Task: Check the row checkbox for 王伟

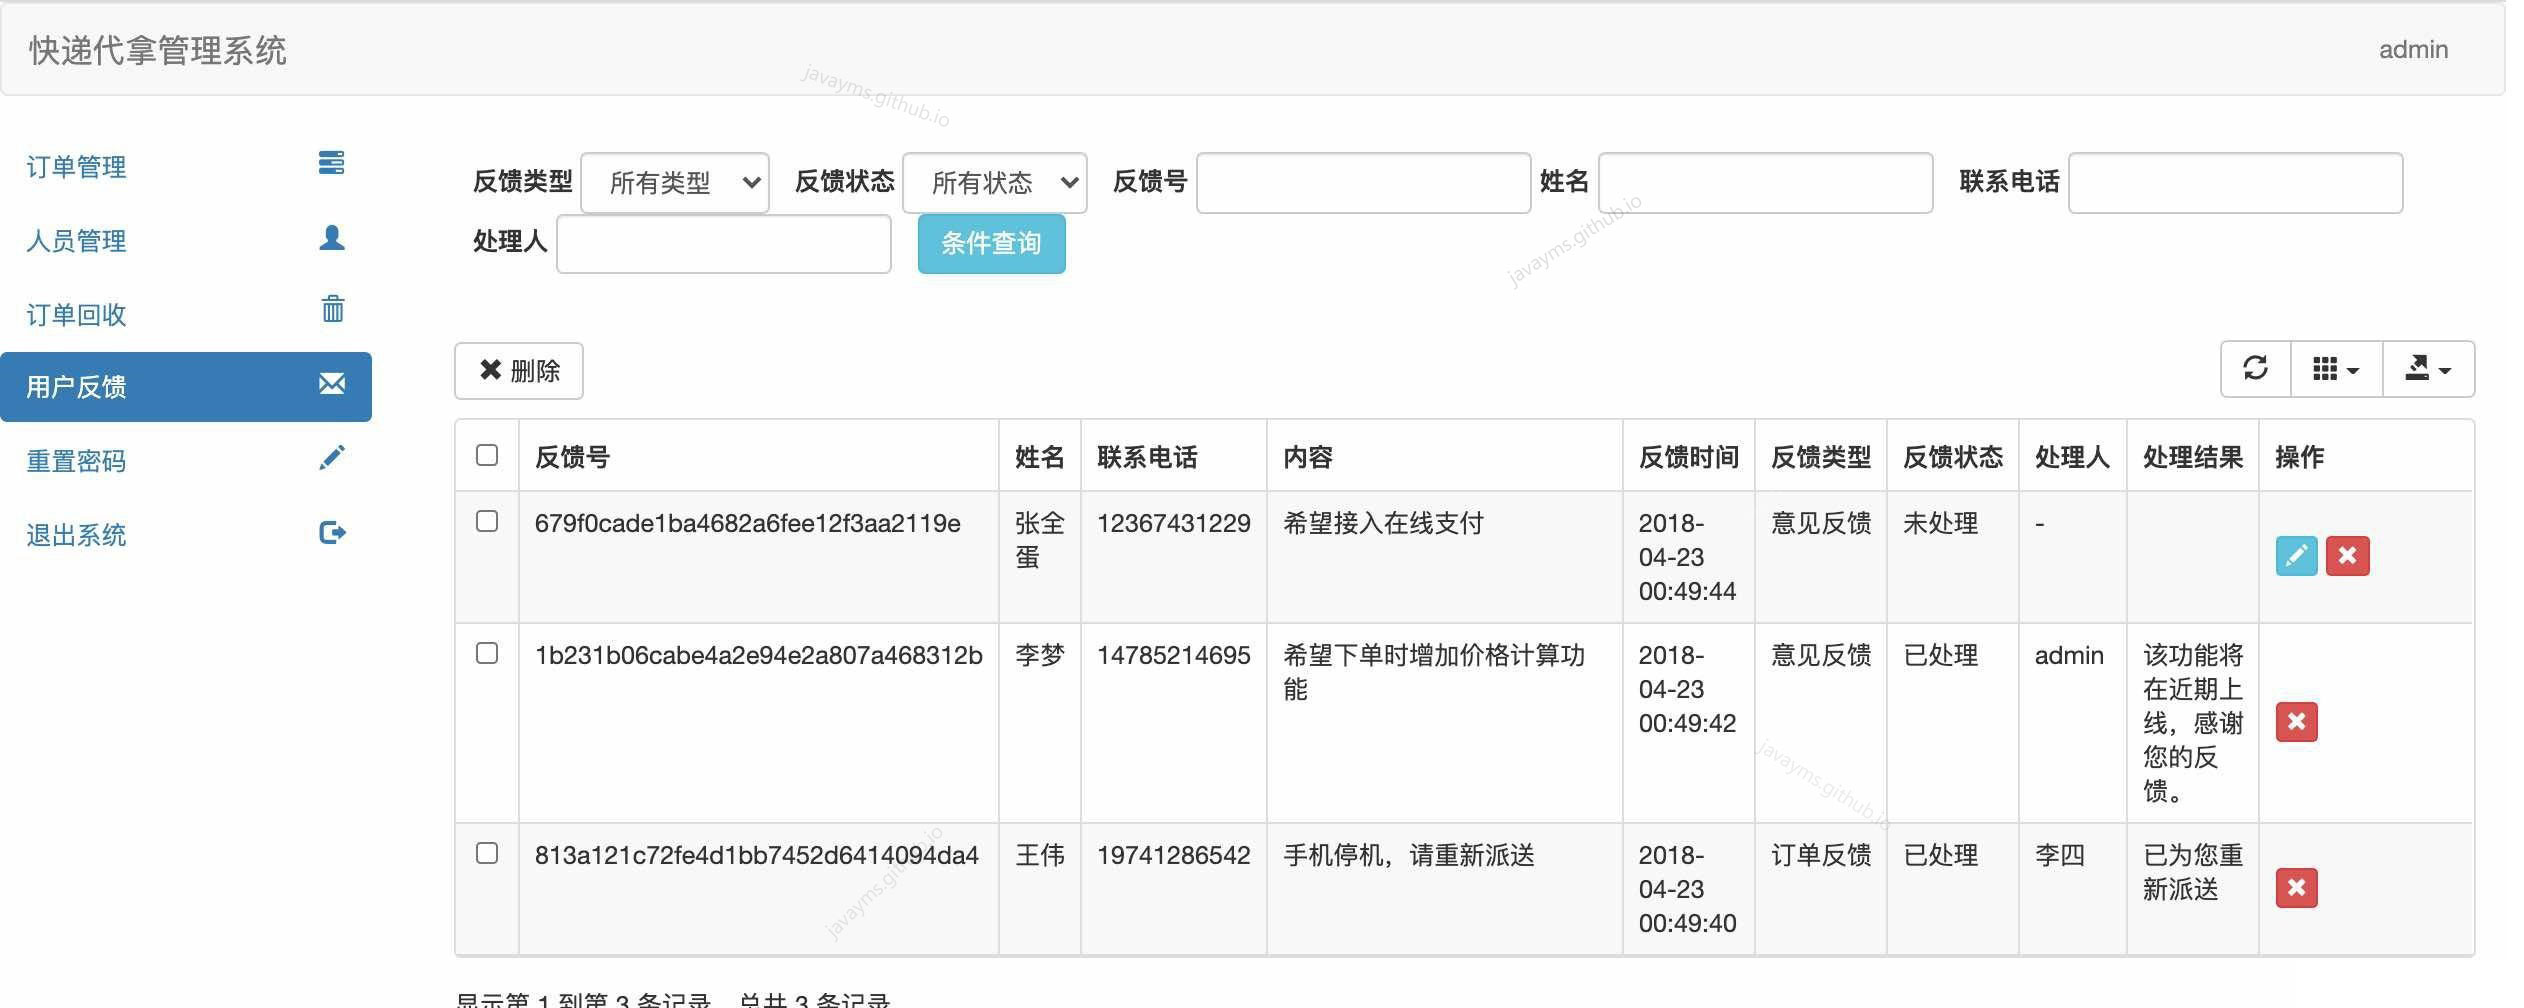Action: (x=488, y=855)
